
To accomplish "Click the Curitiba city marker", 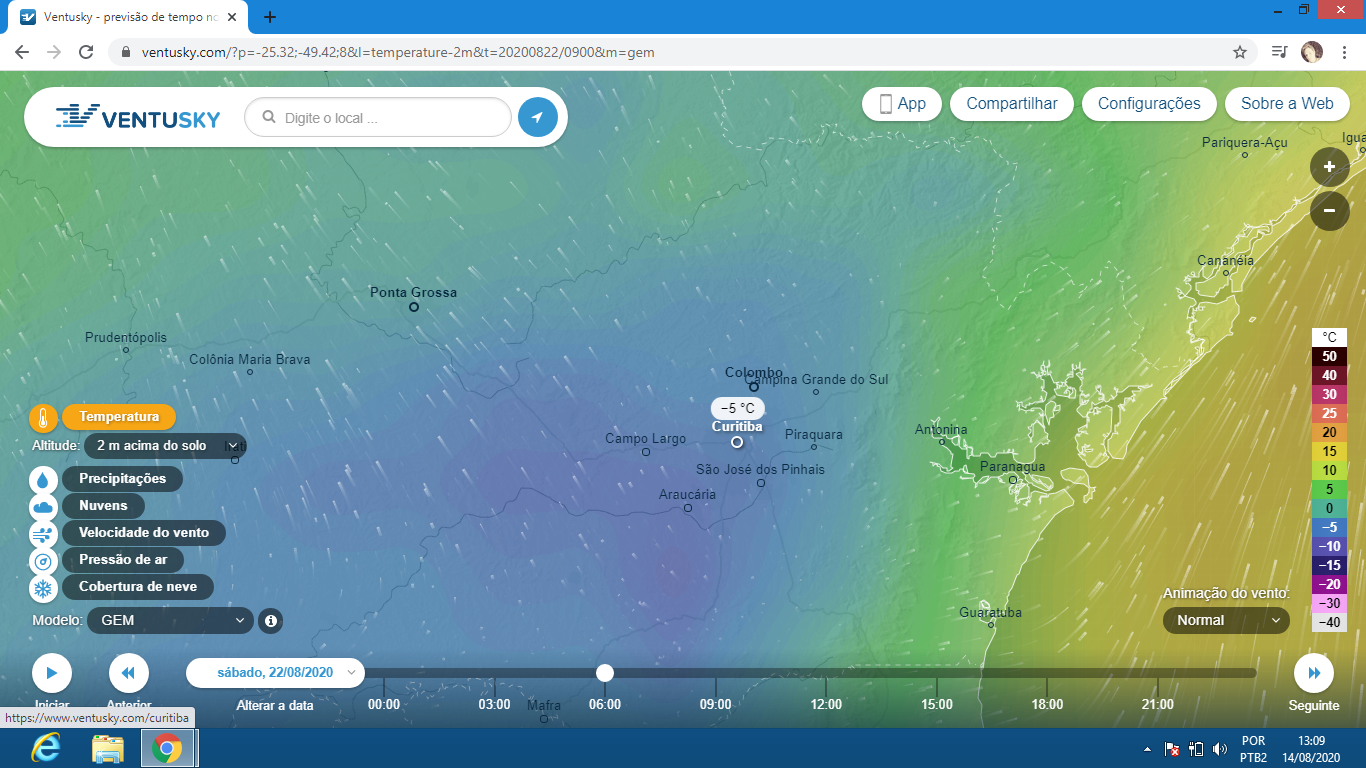I will pos(737,442).
